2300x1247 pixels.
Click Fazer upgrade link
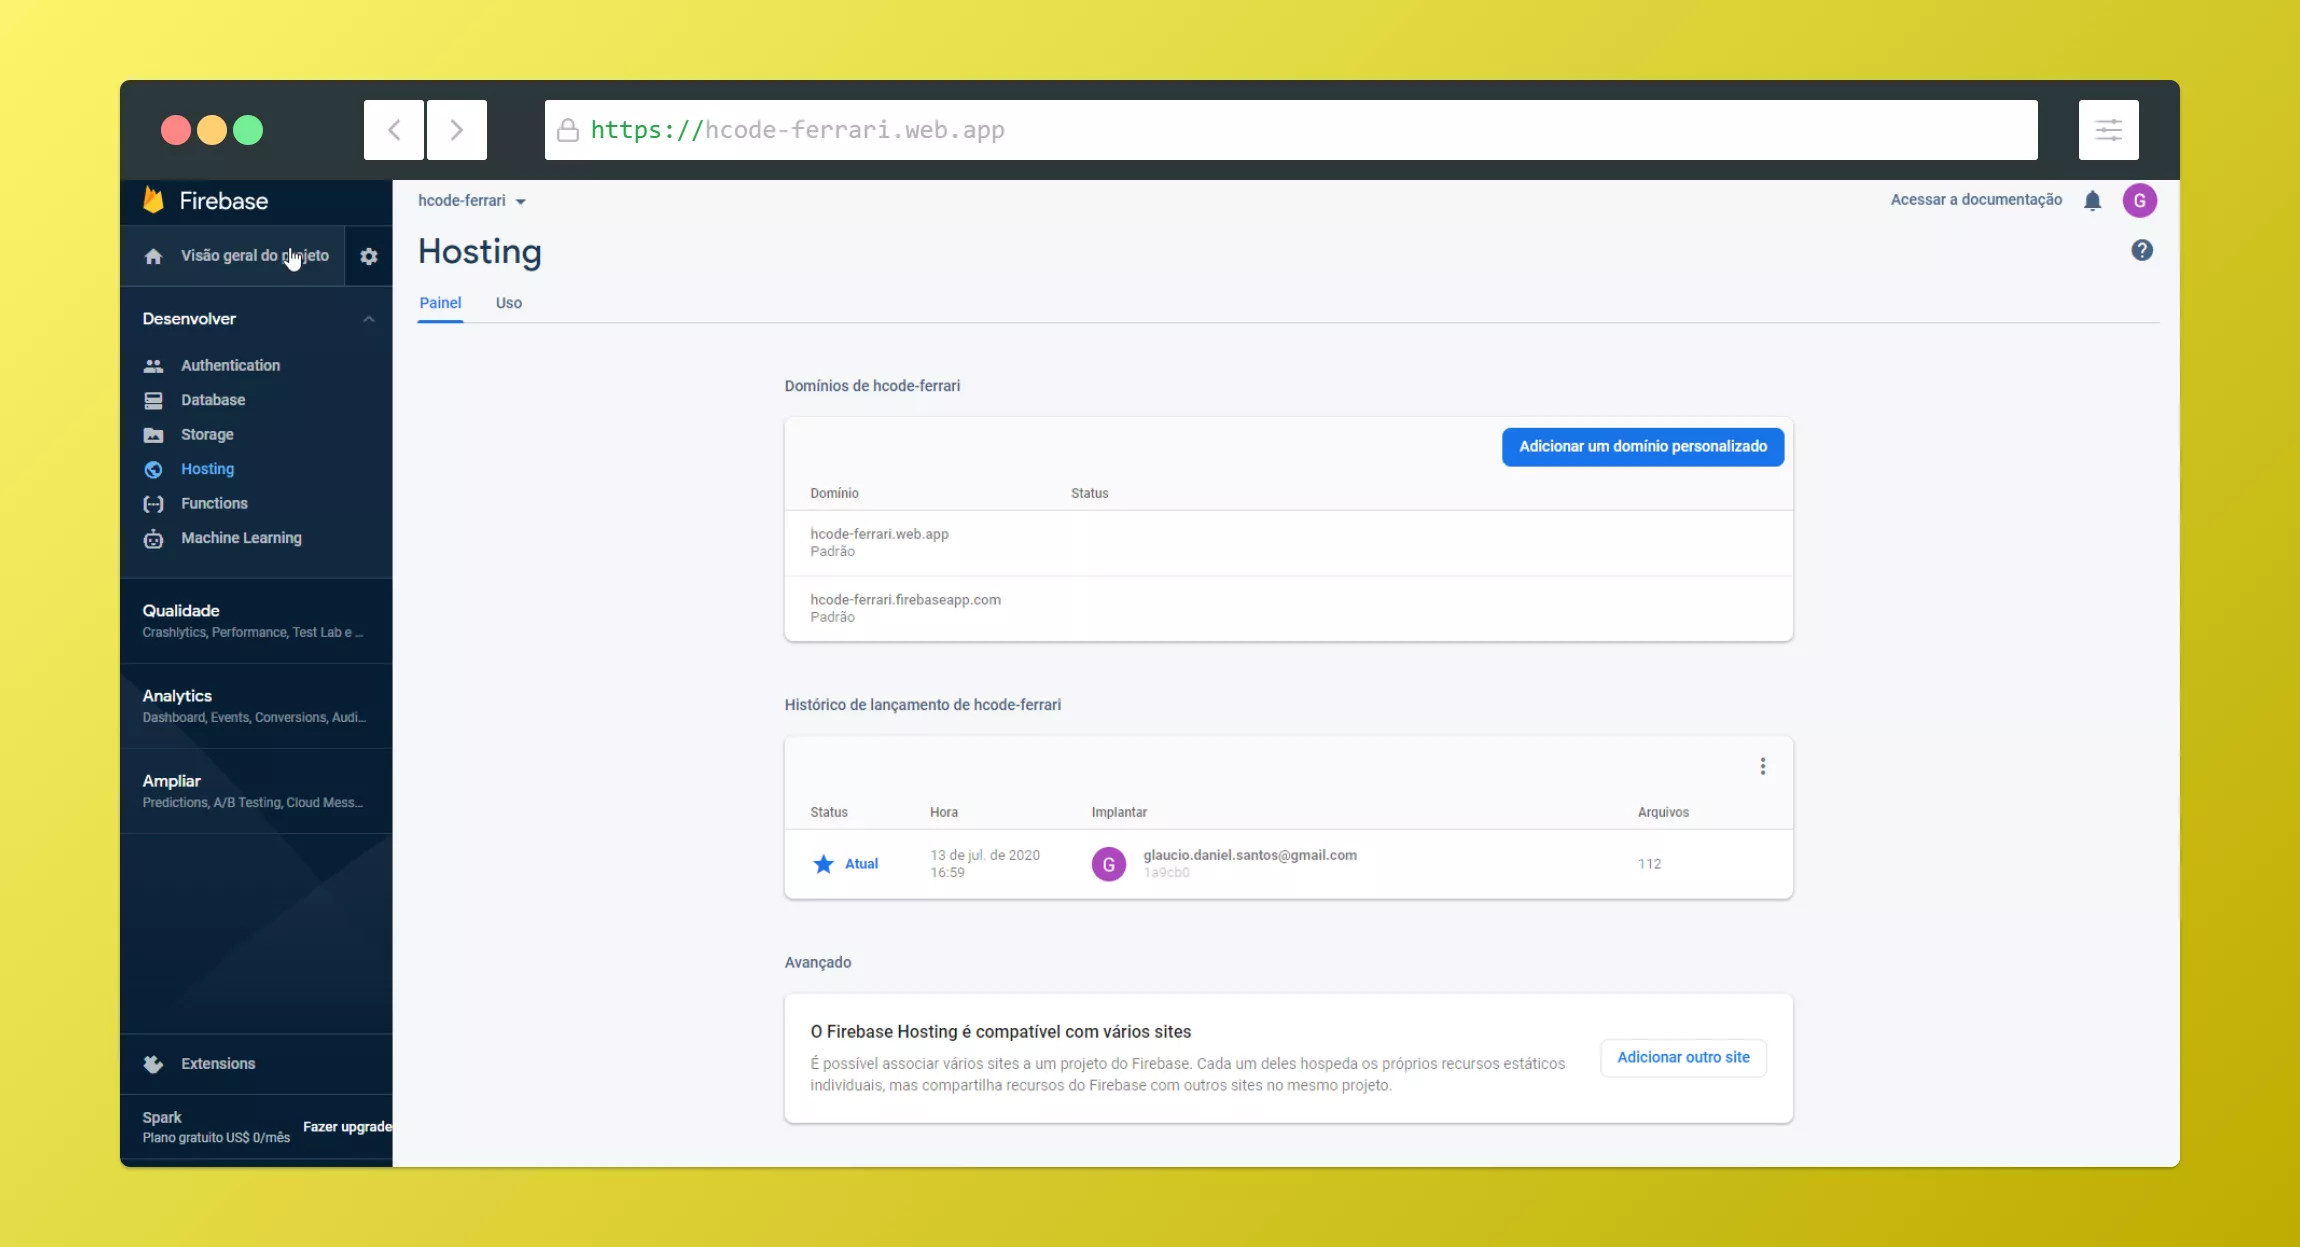pyautogui.click(x=347, y=1127)
